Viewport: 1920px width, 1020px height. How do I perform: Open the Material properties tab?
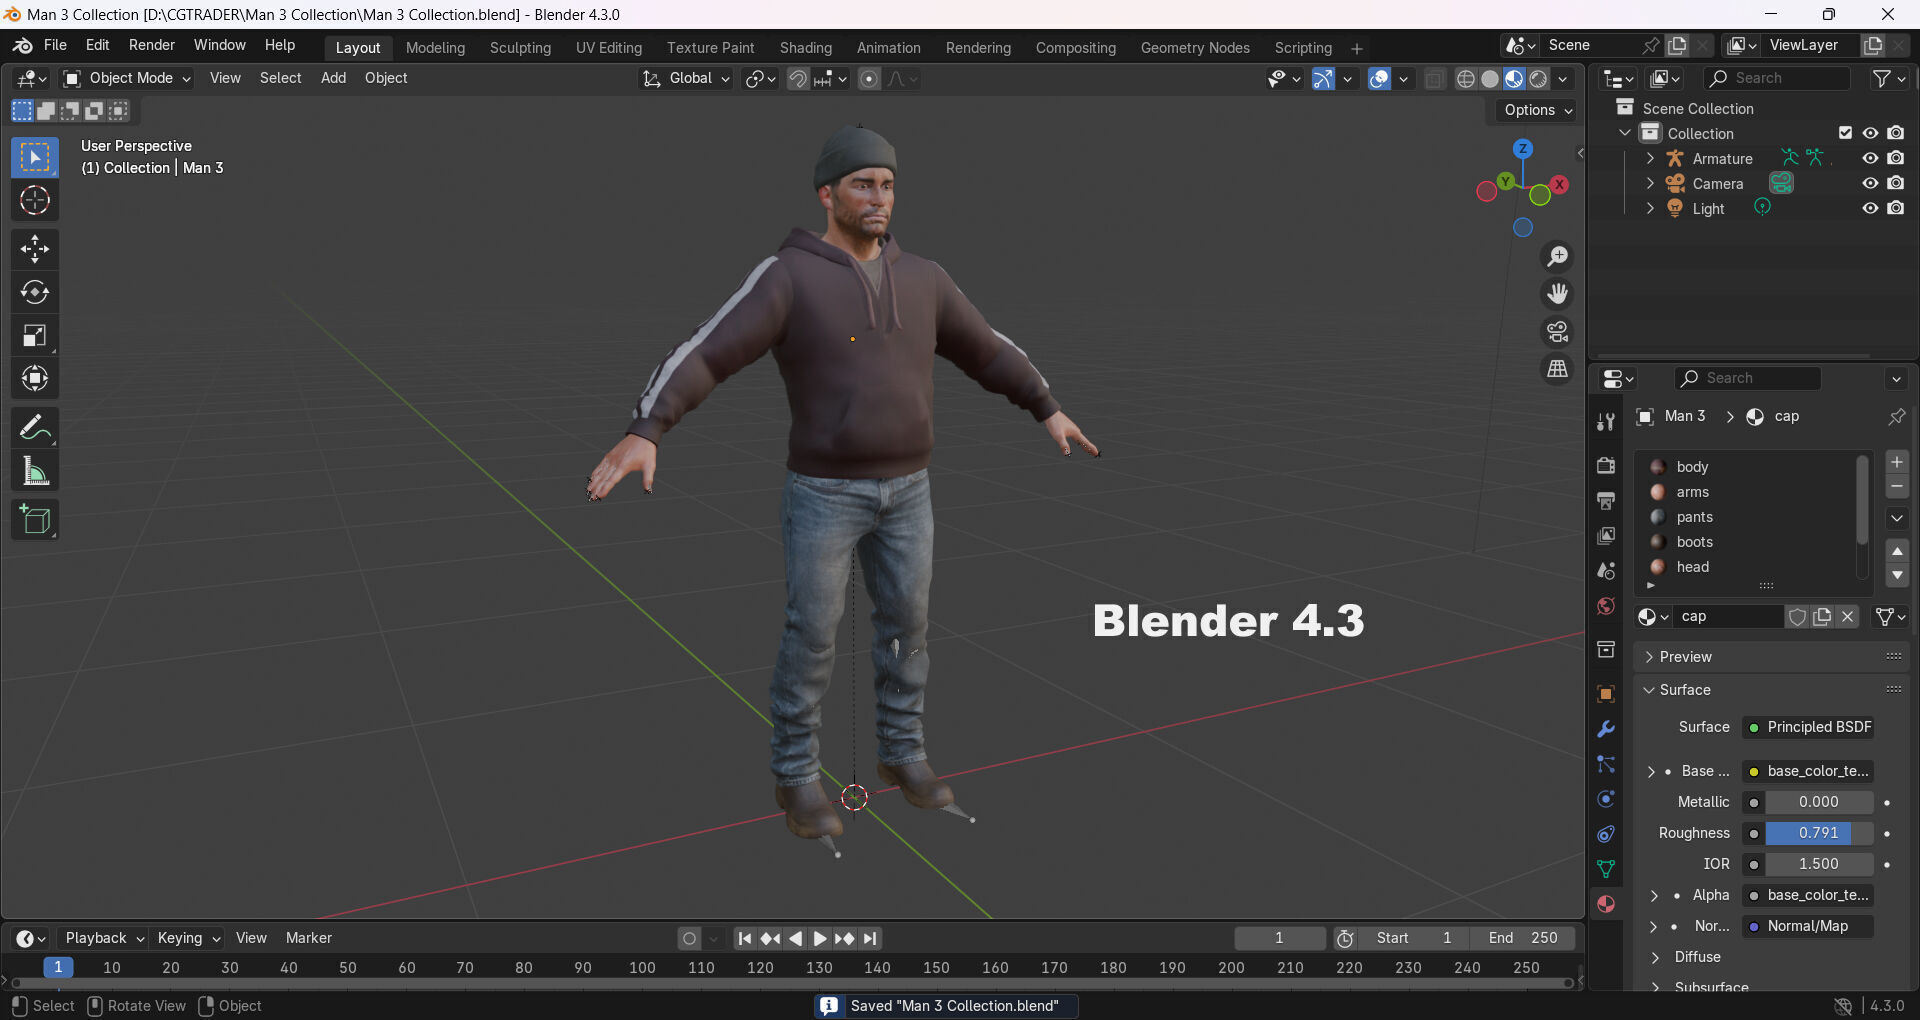pos(1606,904)
